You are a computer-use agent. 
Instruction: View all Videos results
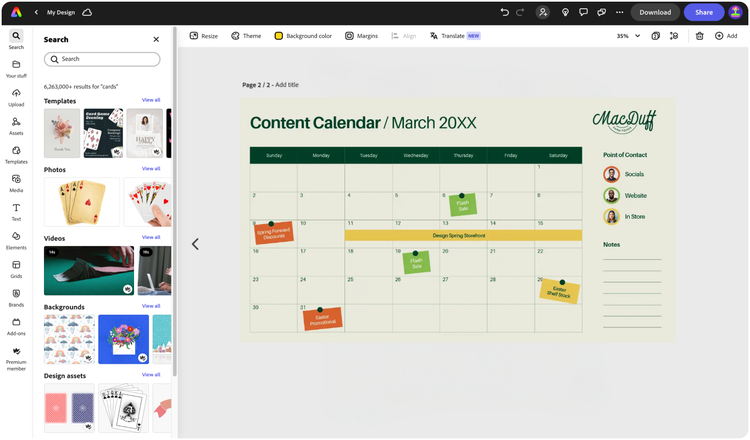(151, 237)
